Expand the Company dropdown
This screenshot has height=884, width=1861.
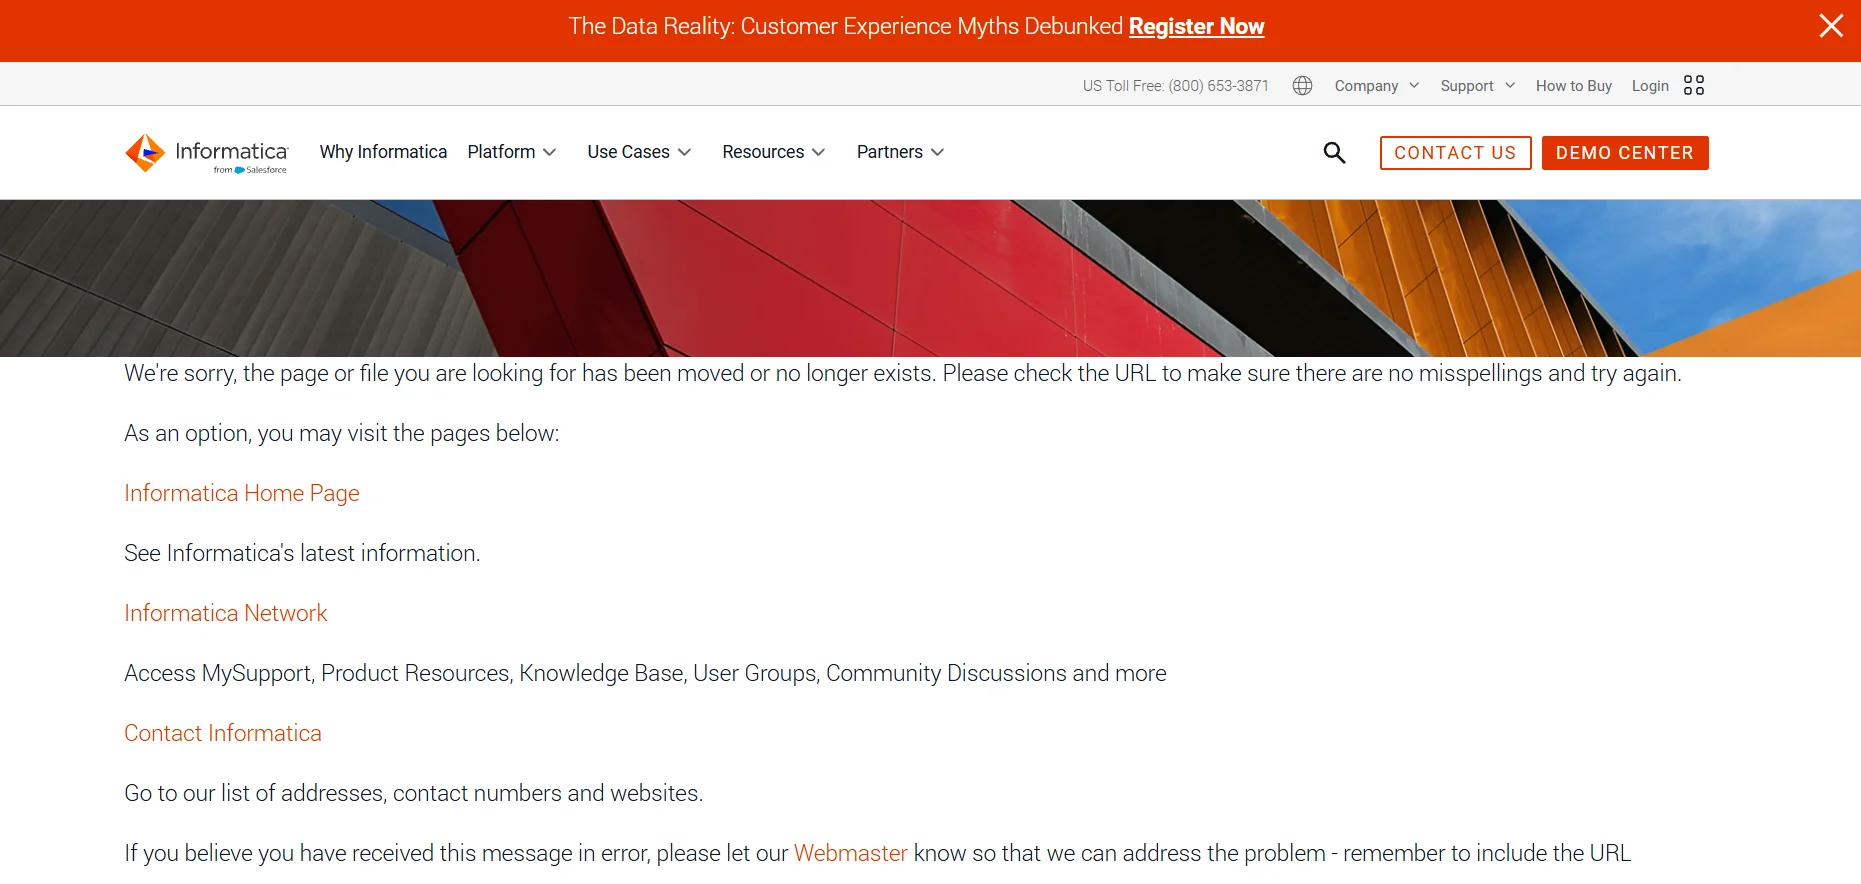(1377, 86)
